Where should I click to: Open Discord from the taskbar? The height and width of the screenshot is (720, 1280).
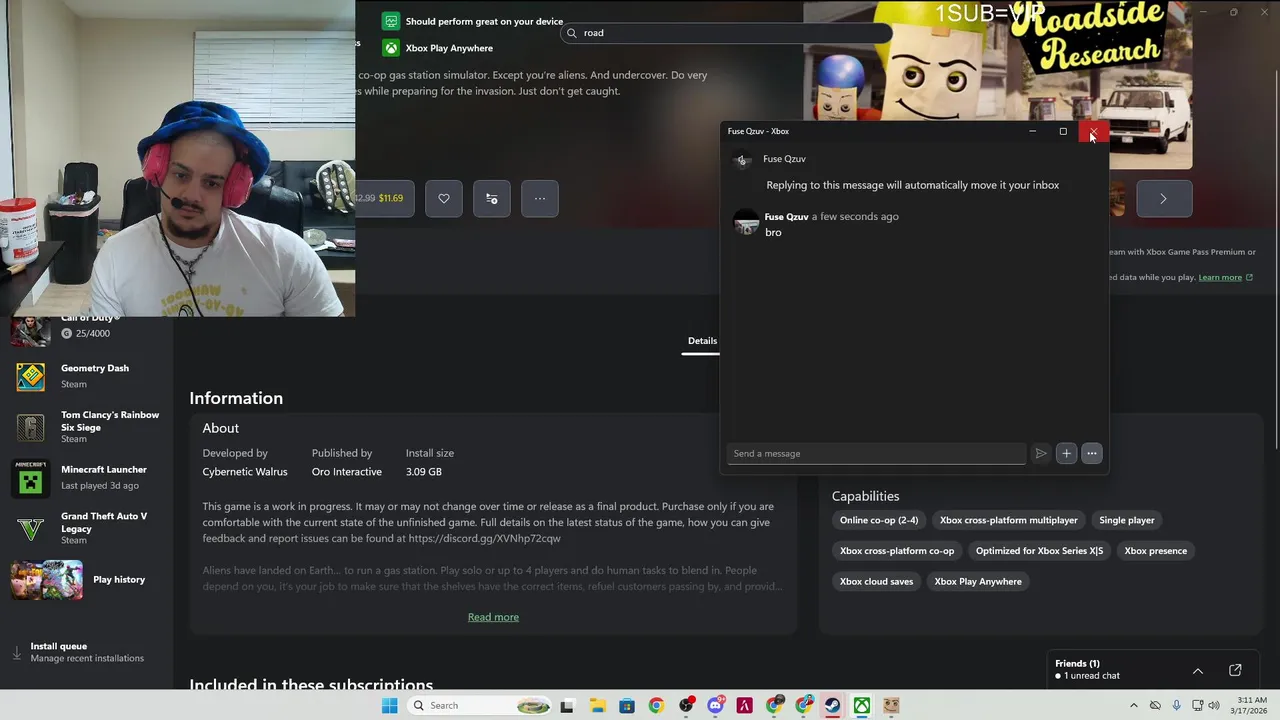(715, 706)
